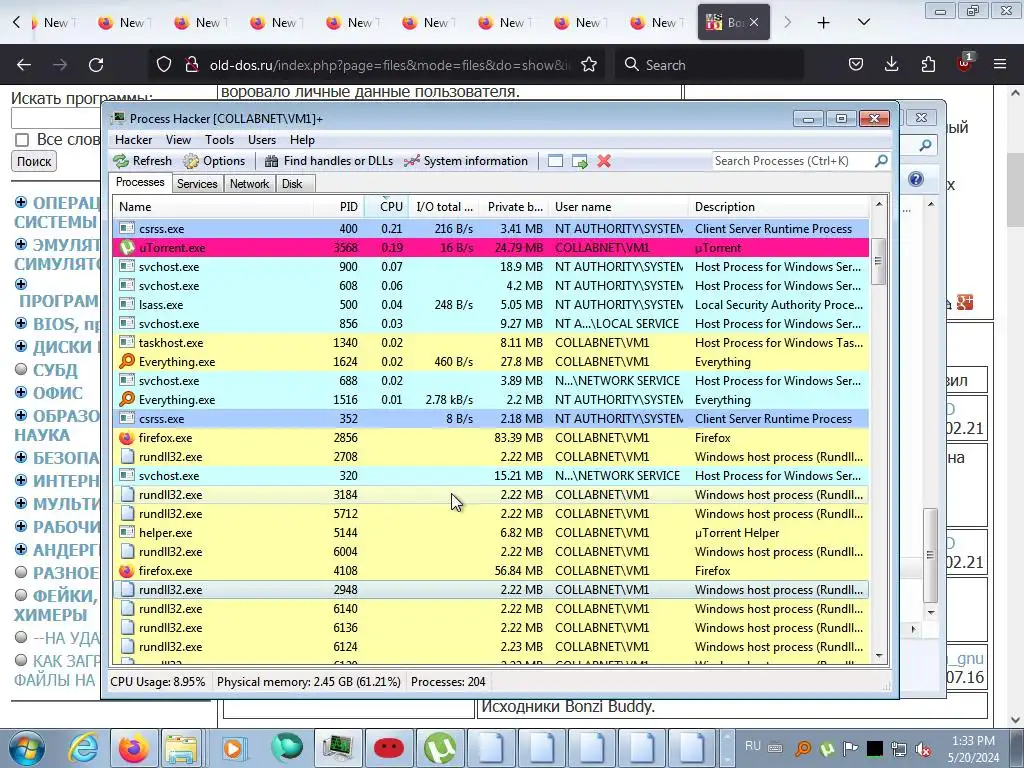The height and width of the screenshot is (768, 1024).
Task: Click the process list vertical scrollbar thumb
Action: pyautogui.click(x=878, y=261)
